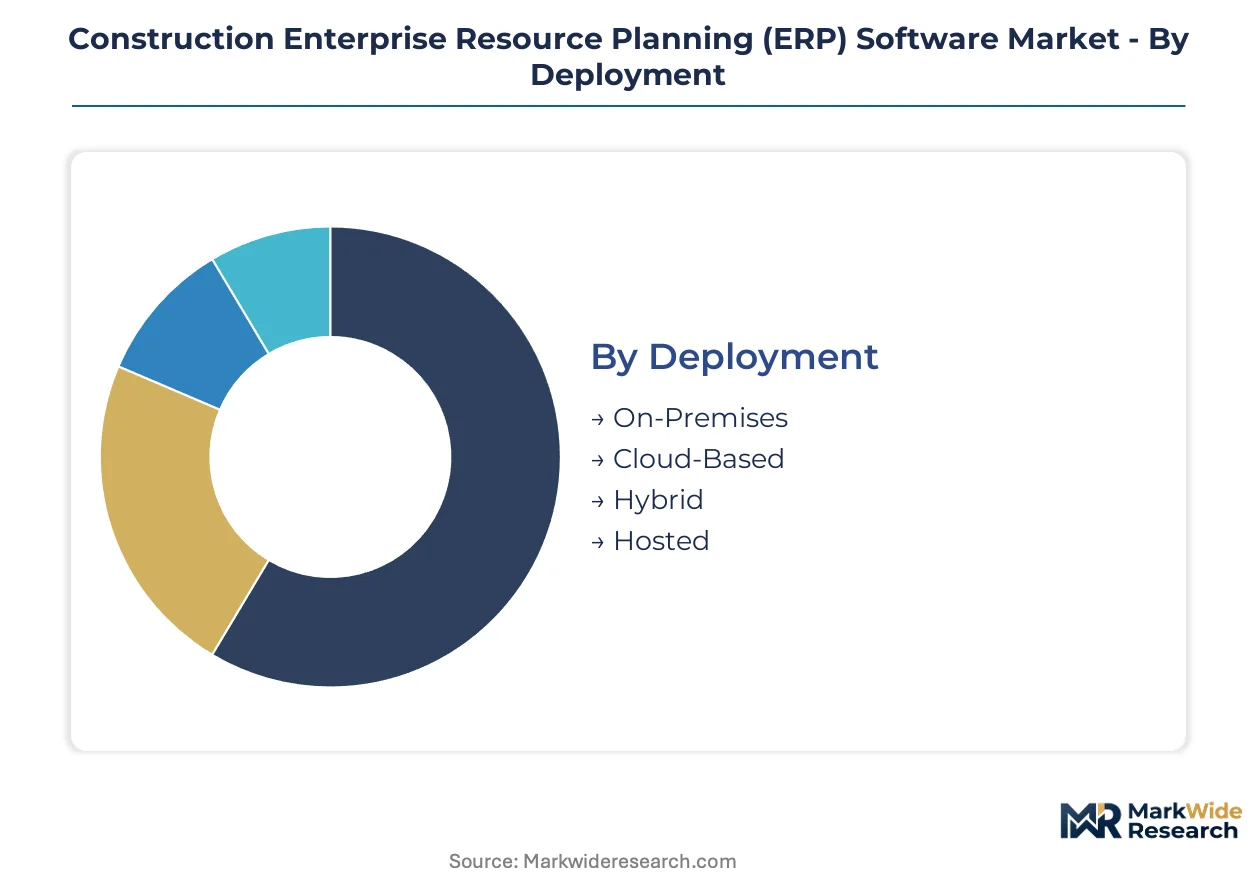Select the On-Premises legend entry
Image resolution: width=1257 pixels, height=888 pixels.
tap(689, 418)
